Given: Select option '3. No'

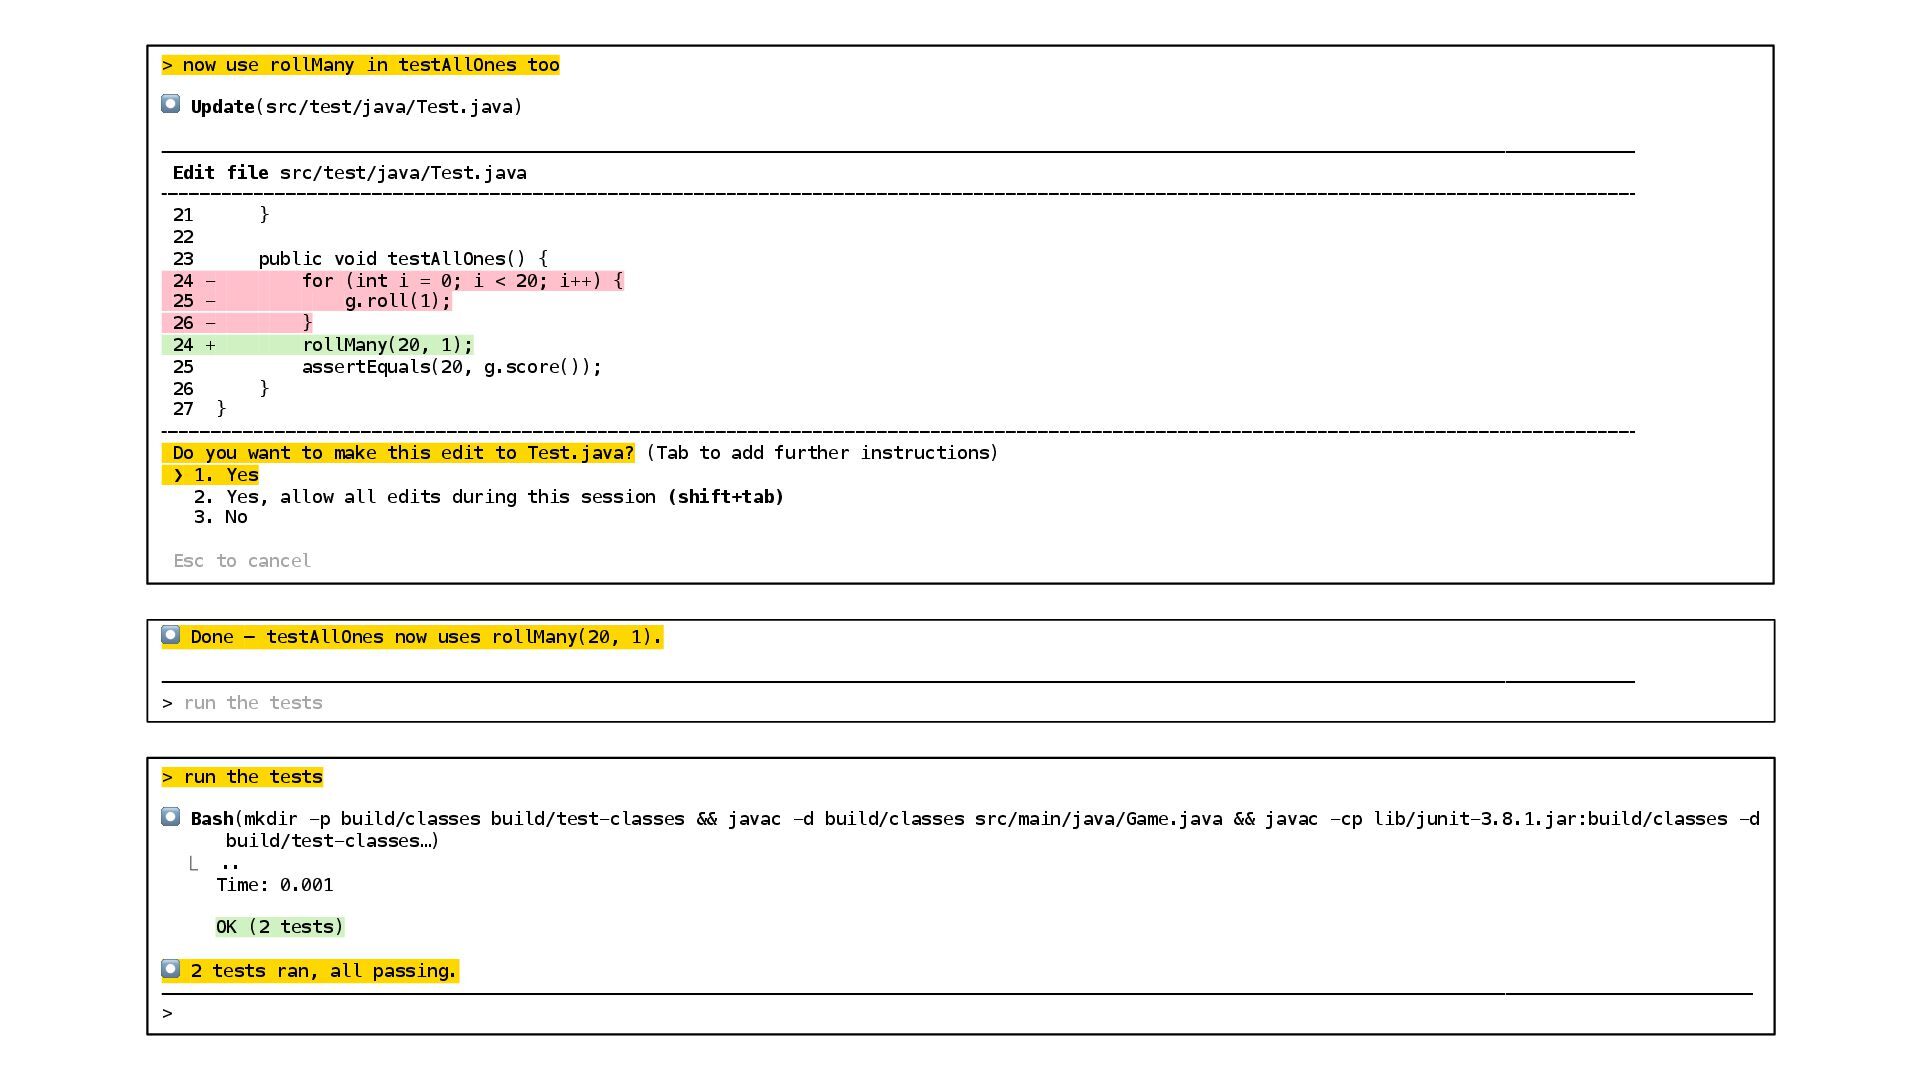Looking at the screenshot, I should point(221,517).
